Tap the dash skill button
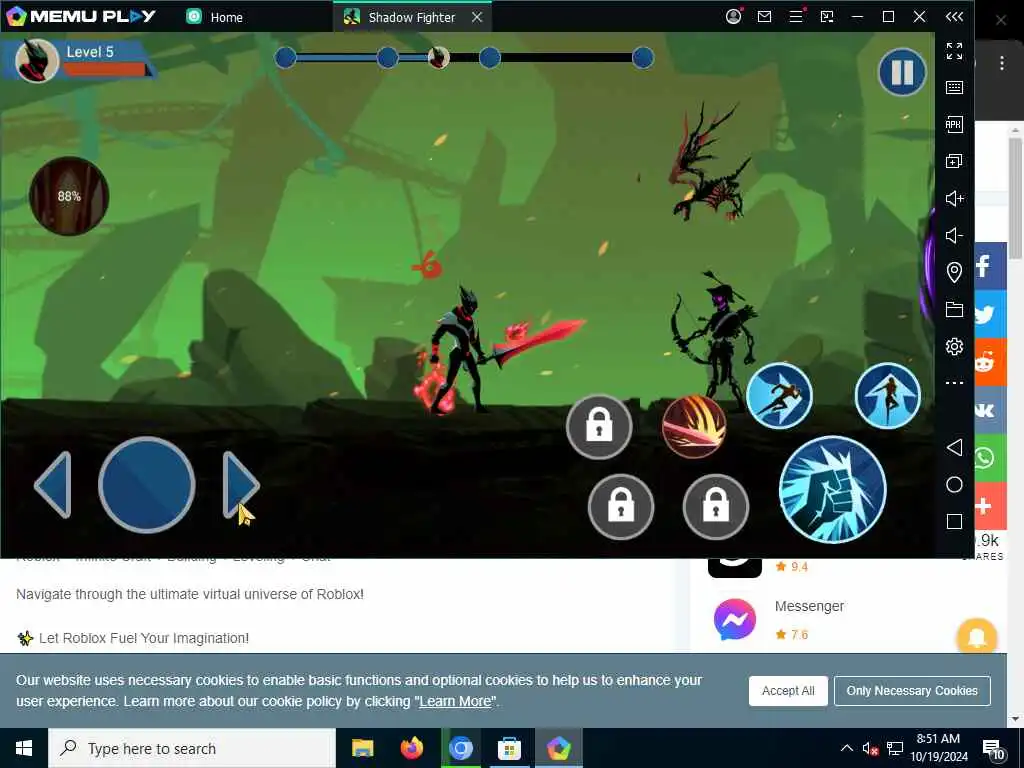Viewport: 1024px width, 768px height. (x=779, y=396)
